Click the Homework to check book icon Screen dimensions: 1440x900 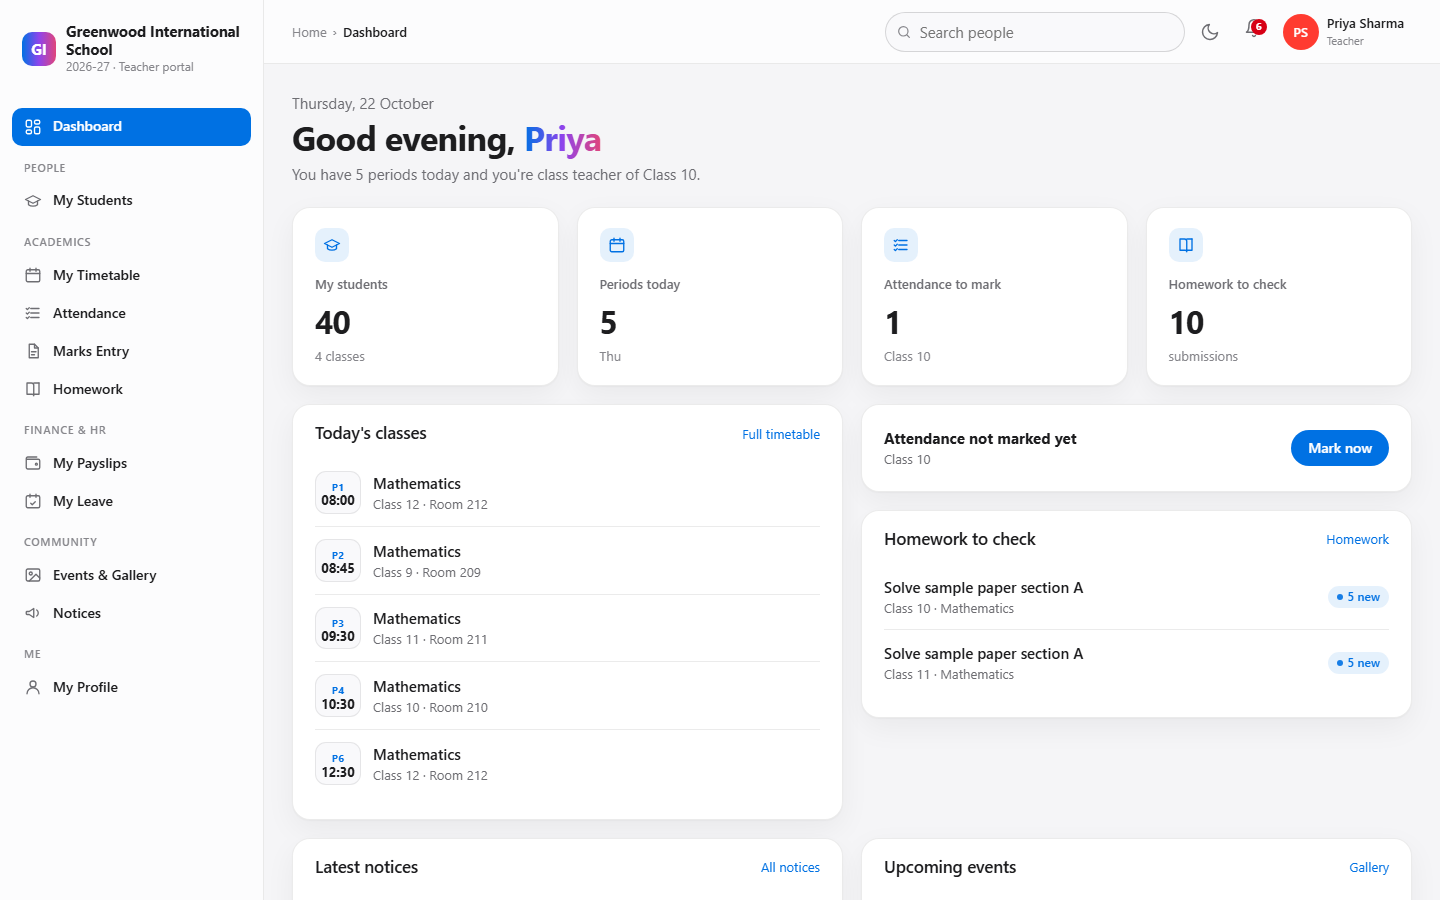pos(1186,245)
